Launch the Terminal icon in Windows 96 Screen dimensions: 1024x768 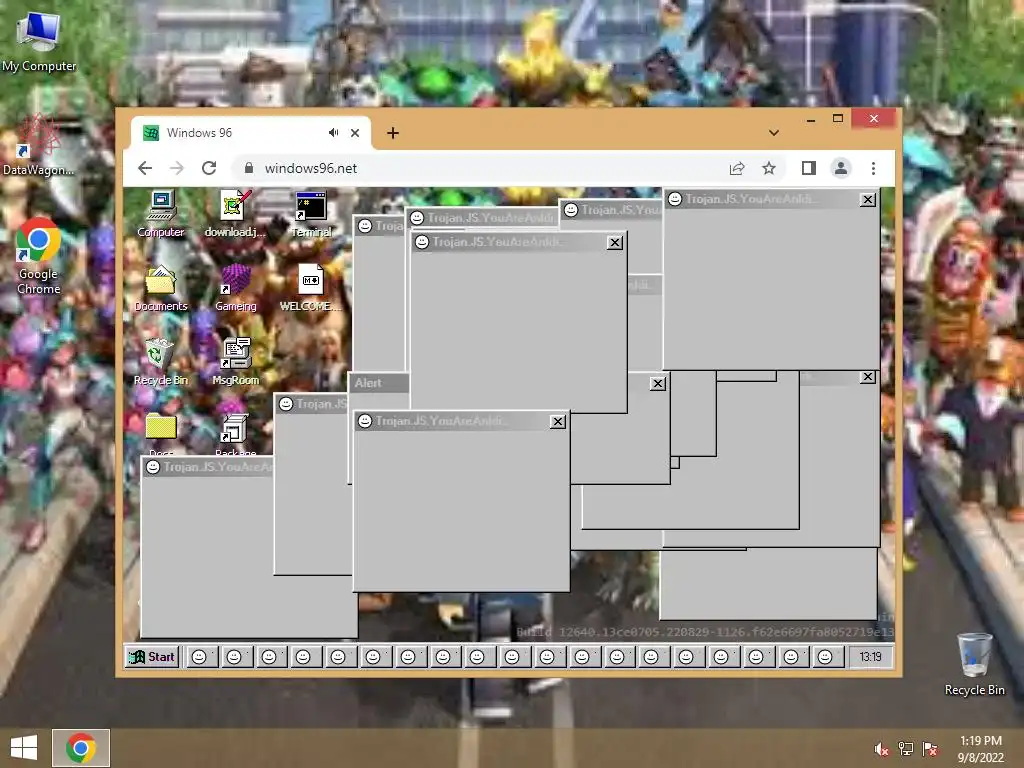(x=311, y=214)
